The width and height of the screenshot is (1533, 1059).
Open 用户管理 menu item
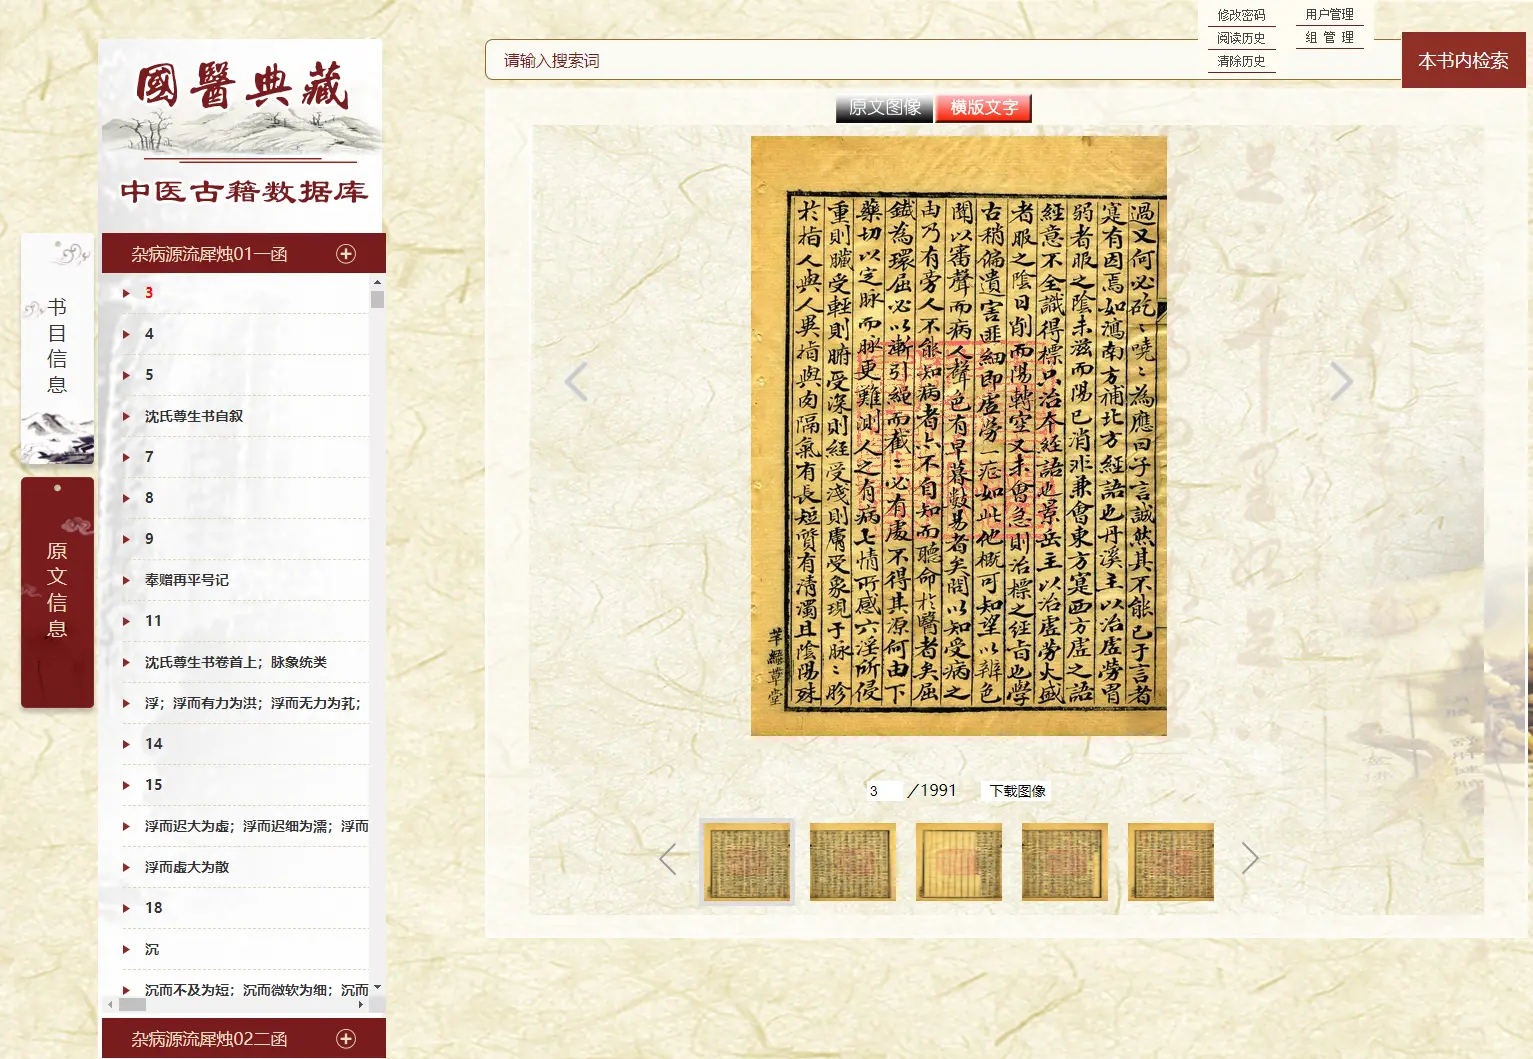(1330, 14)
